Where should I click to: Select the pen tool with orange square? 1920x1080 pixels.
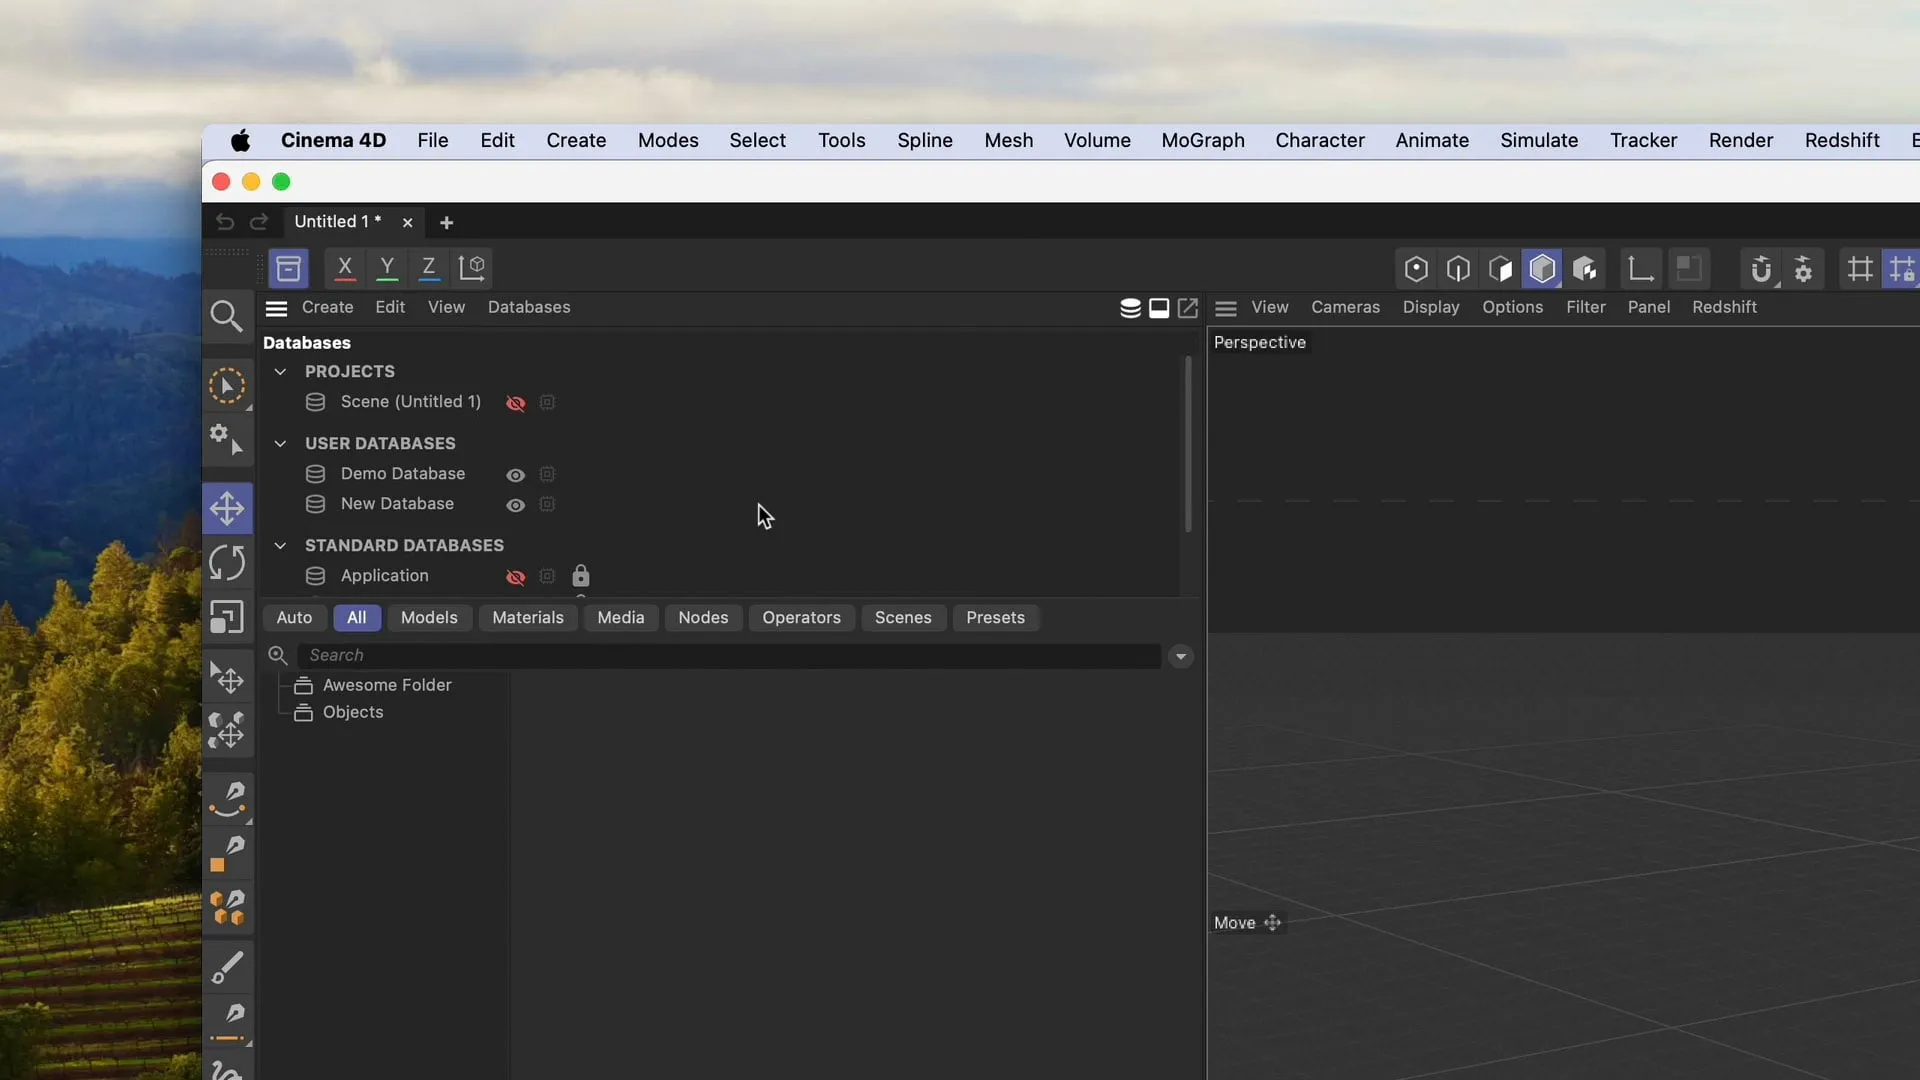pos(227,854)
